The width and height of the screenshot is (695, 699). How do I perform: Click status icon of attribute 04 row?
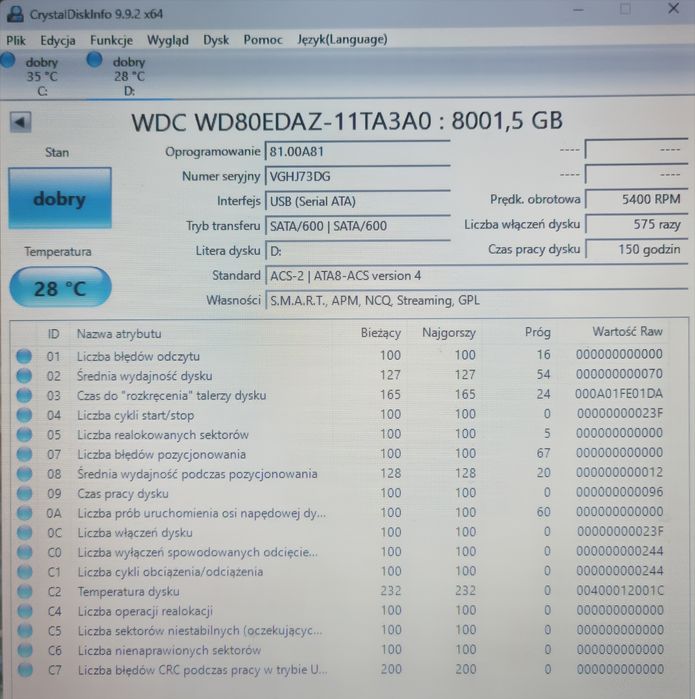tap(24, 415)
